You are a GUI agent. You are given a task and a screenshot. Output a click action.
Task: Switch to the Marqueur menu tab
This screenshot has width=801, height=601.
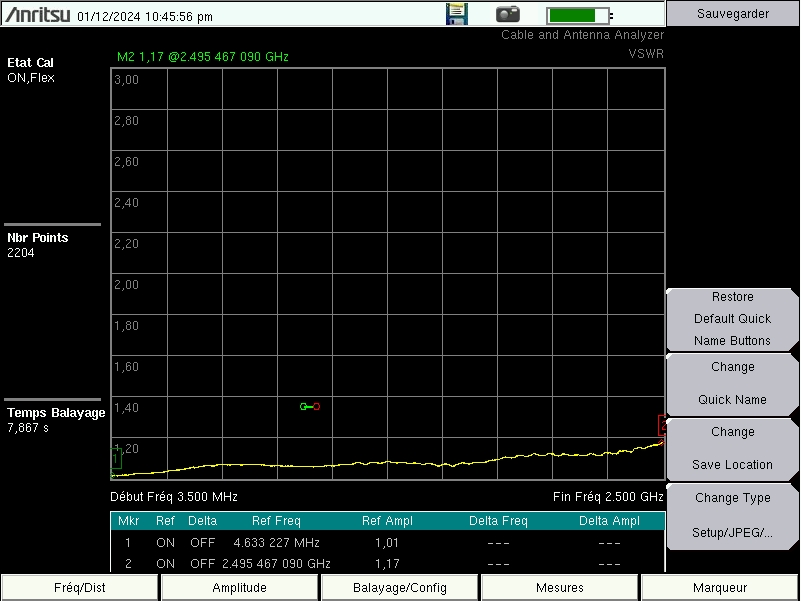(720, 588)
